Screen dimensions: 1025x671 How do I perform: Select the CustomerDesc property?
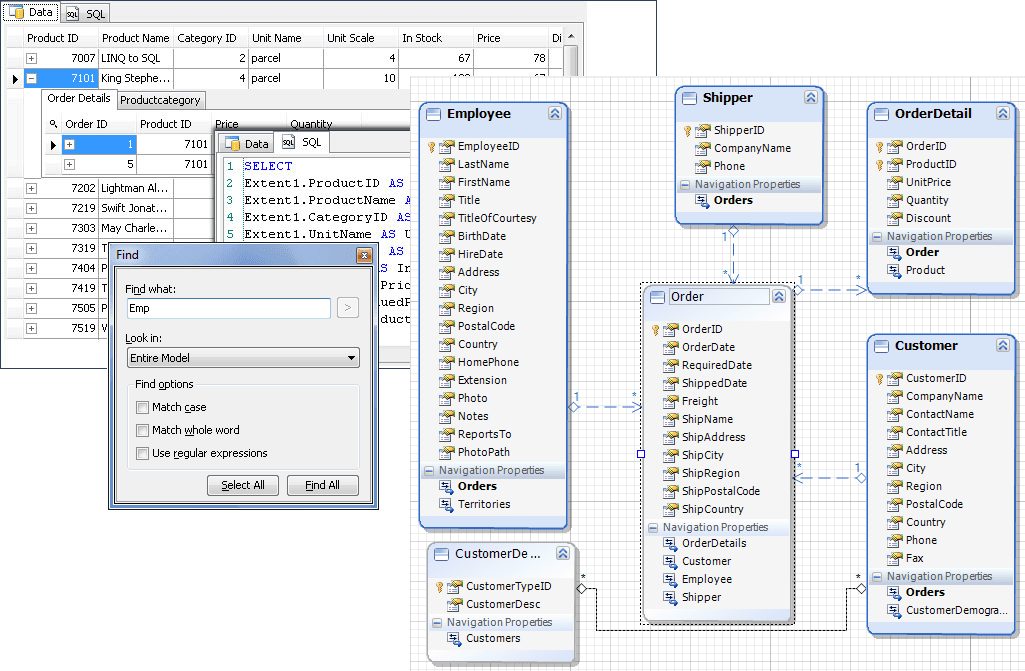[x=503, y=604]
